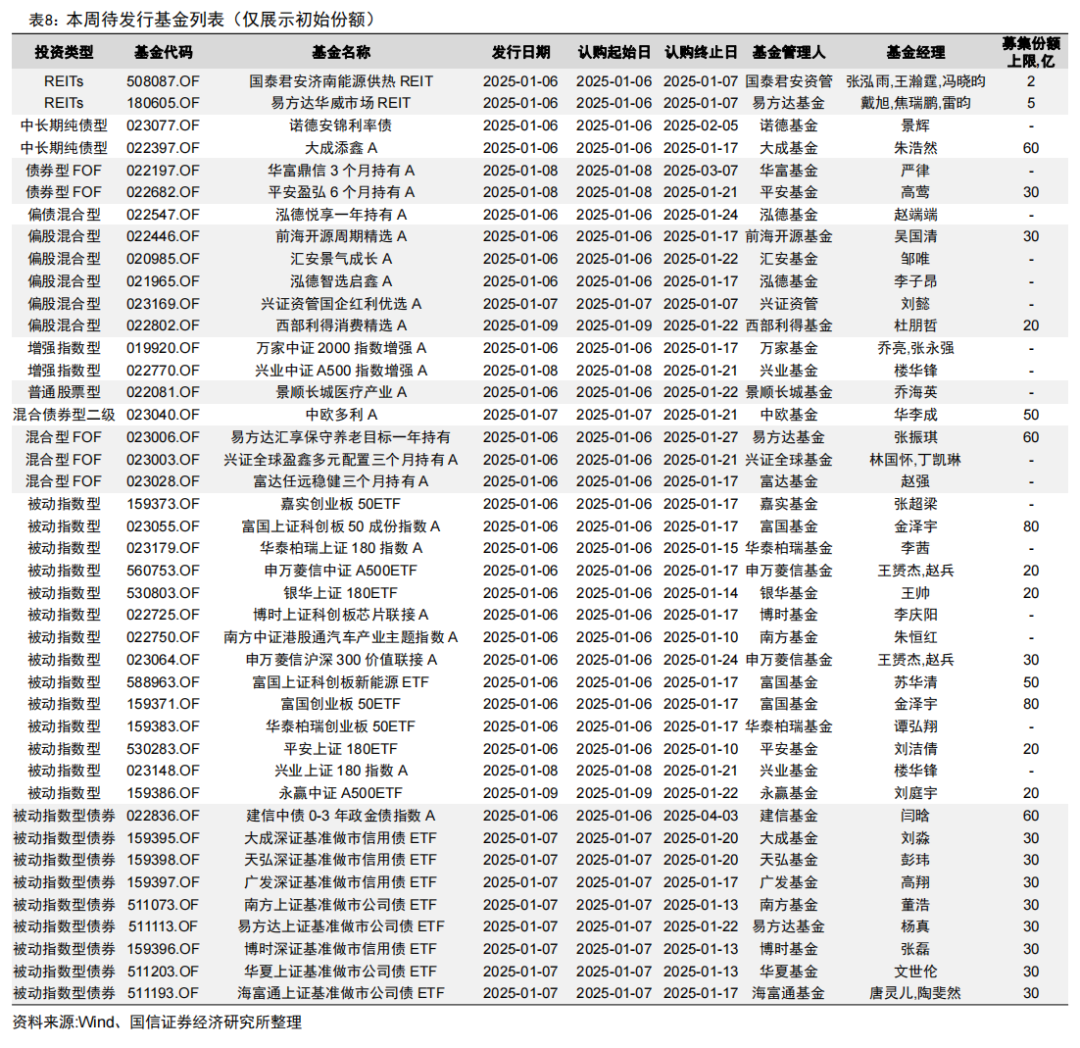Screen dimensions: 1080x1048
Task: Click fund name 海富通上证基准做市公司债 ETF
Action: 341,993
